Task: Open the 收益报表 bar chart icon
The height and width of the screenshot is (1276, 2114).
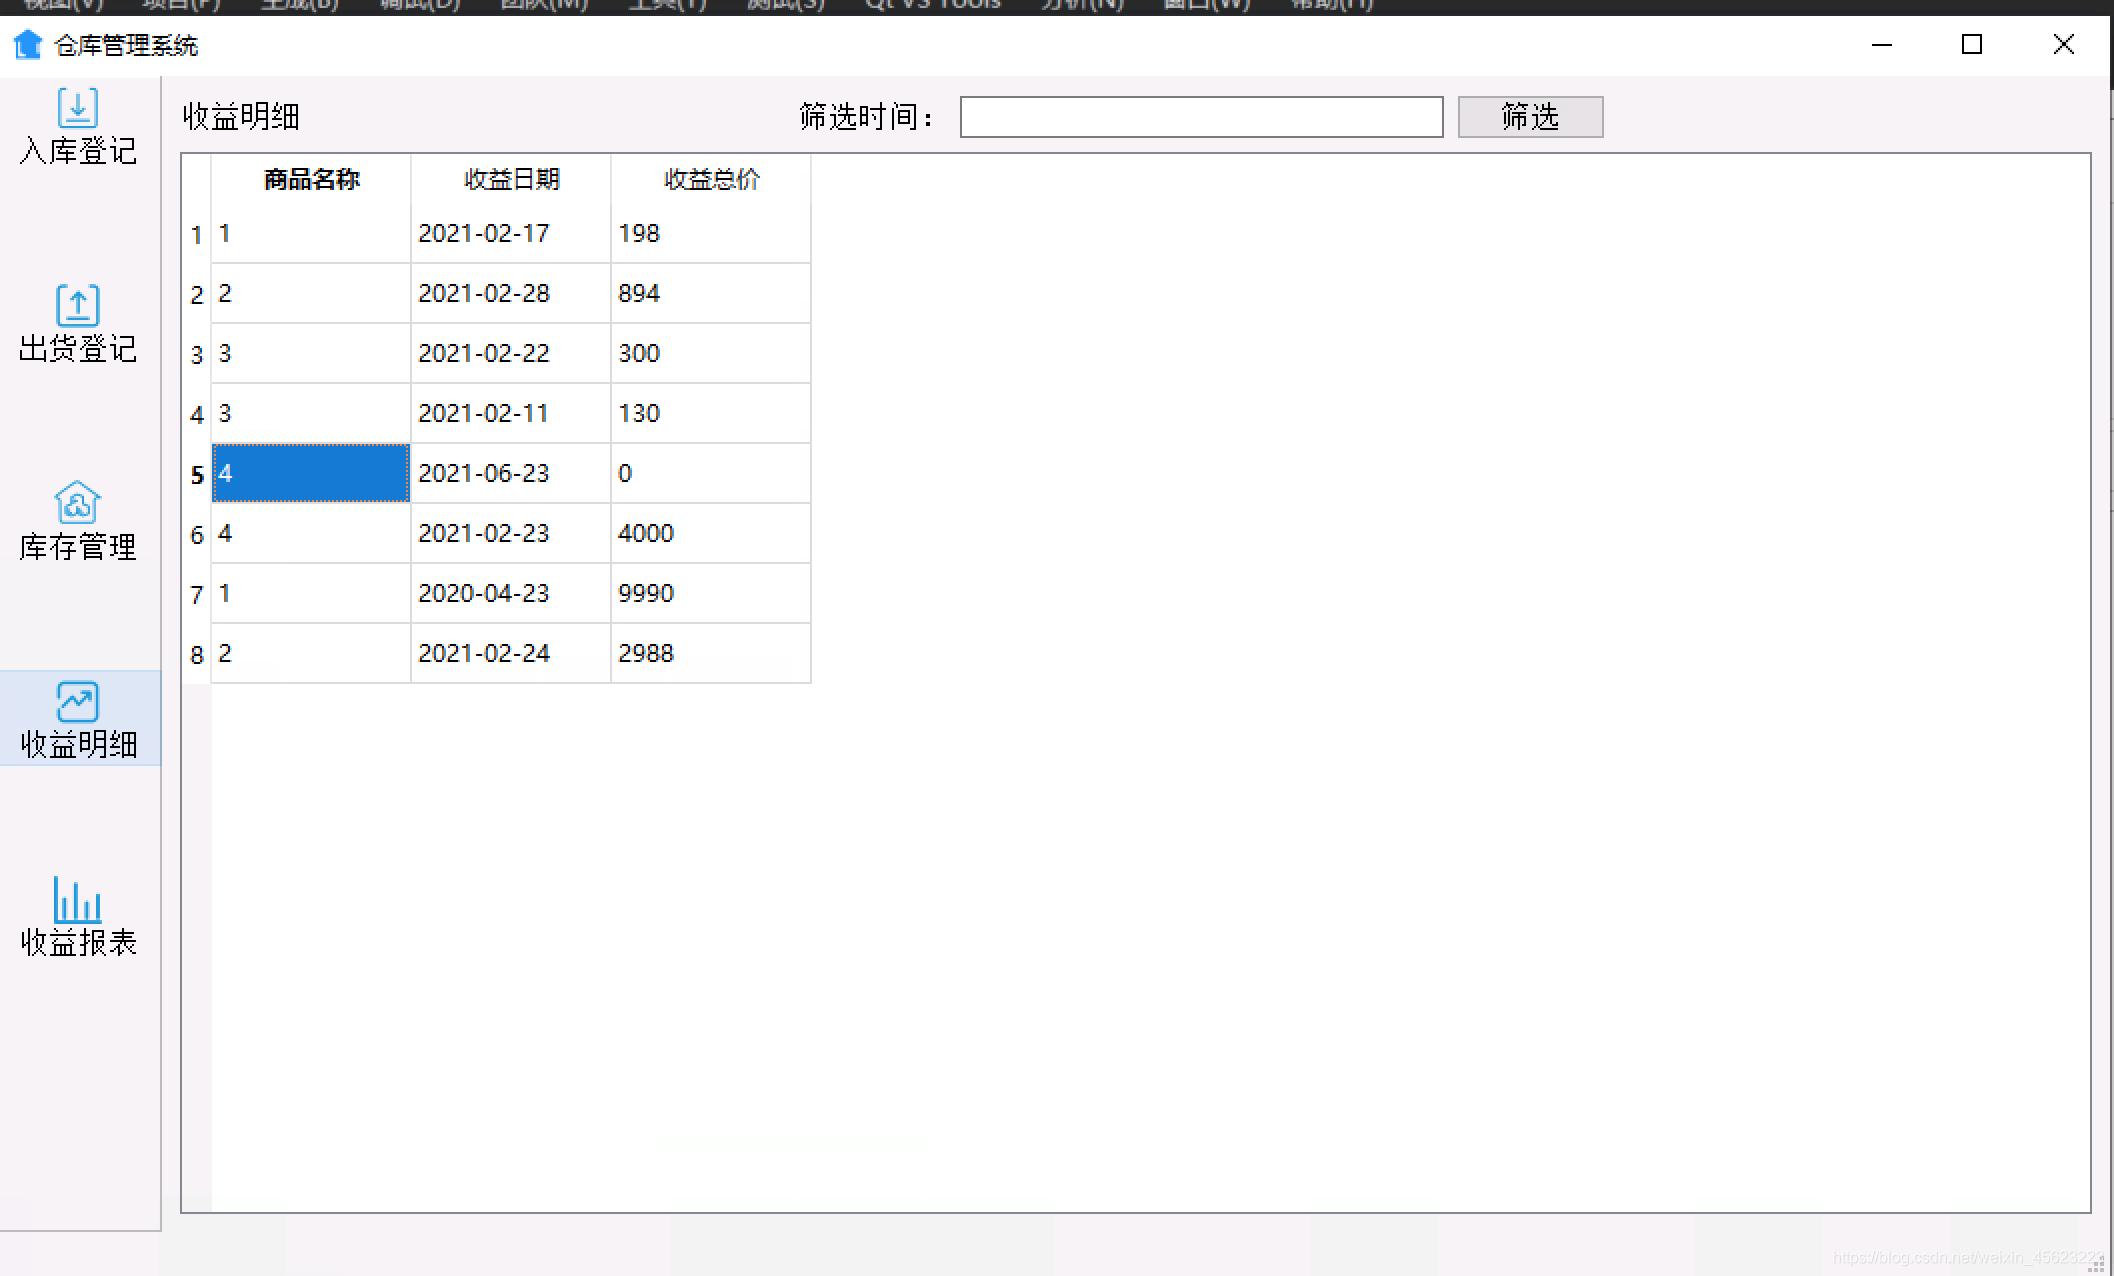Action: [77, 899]
